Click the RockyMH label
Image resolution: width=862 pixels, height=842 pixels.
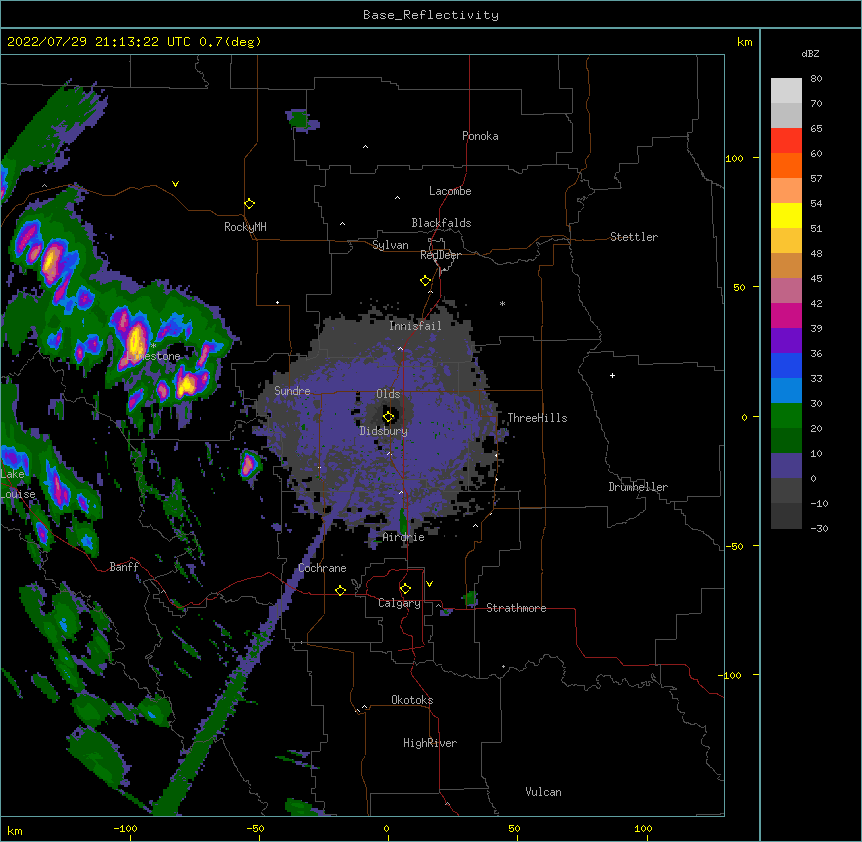tap(245, 227)
